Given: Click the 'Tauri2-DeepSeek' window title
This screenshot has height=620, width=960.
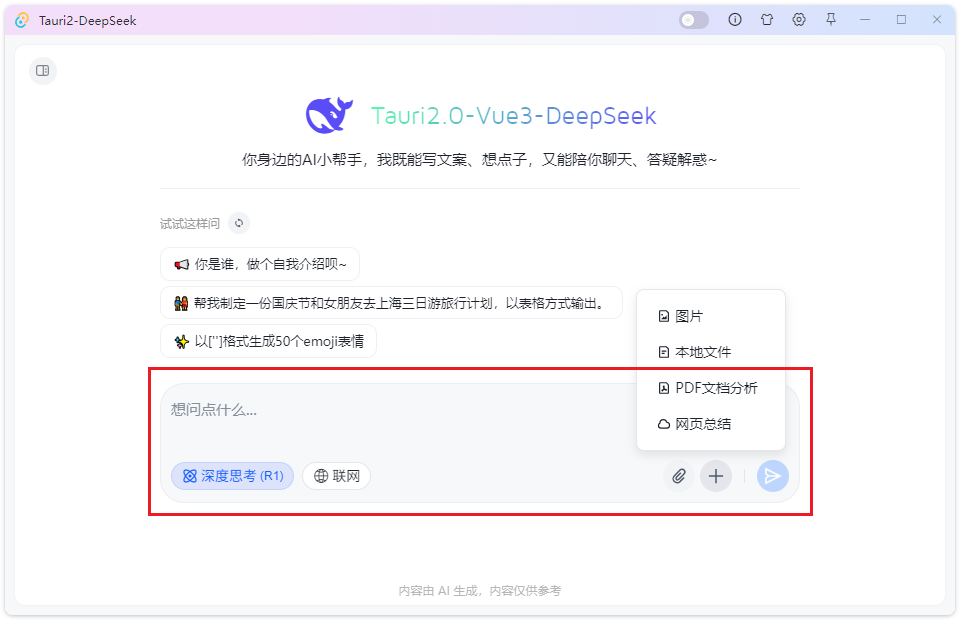Looking at the screenshot, I should click(x=88, y=20).
